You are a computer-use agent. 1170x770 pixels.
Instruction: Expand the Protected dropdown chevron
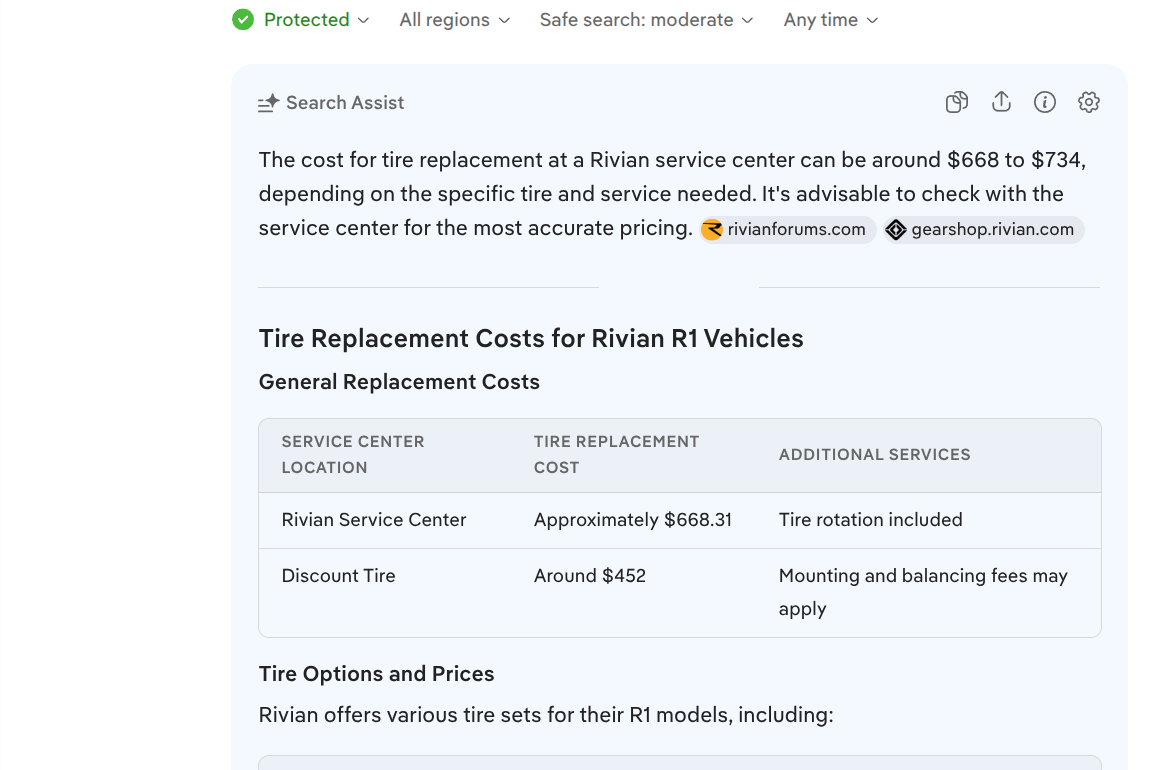[x=363, y=21]
